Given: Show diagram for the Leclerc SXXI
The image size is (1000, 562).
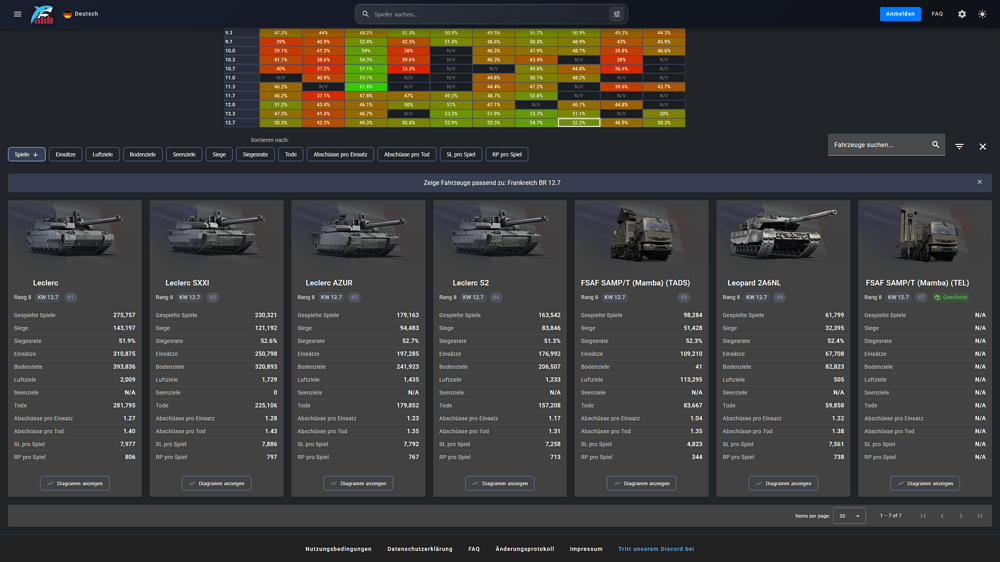Looking at the screenshot, I should coord(216,484).
